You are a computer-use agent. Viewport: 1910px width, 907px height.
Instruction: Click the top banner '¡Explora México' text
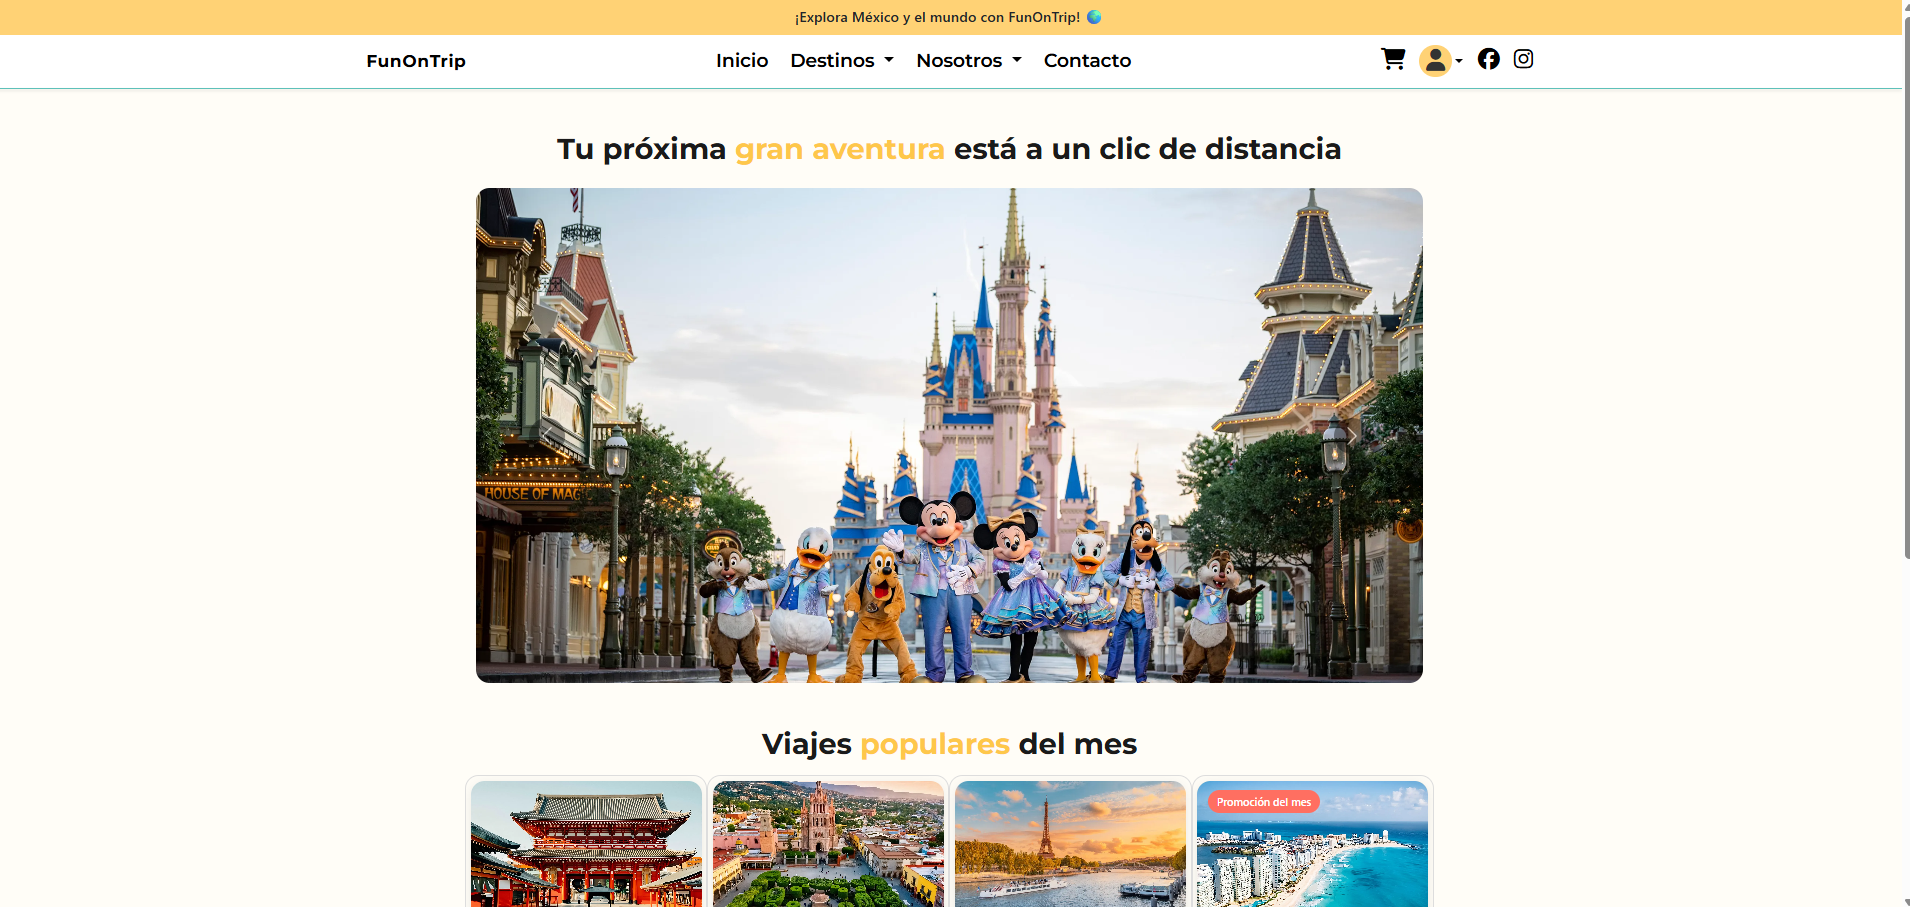(x=948, y=17)
